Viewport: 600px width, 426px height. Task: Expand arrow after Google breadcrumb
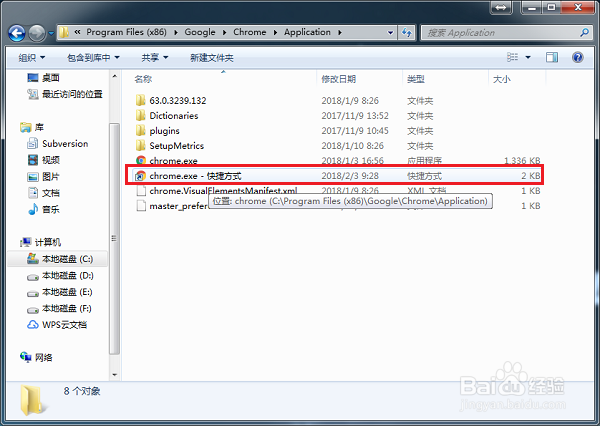coord(224,33)
